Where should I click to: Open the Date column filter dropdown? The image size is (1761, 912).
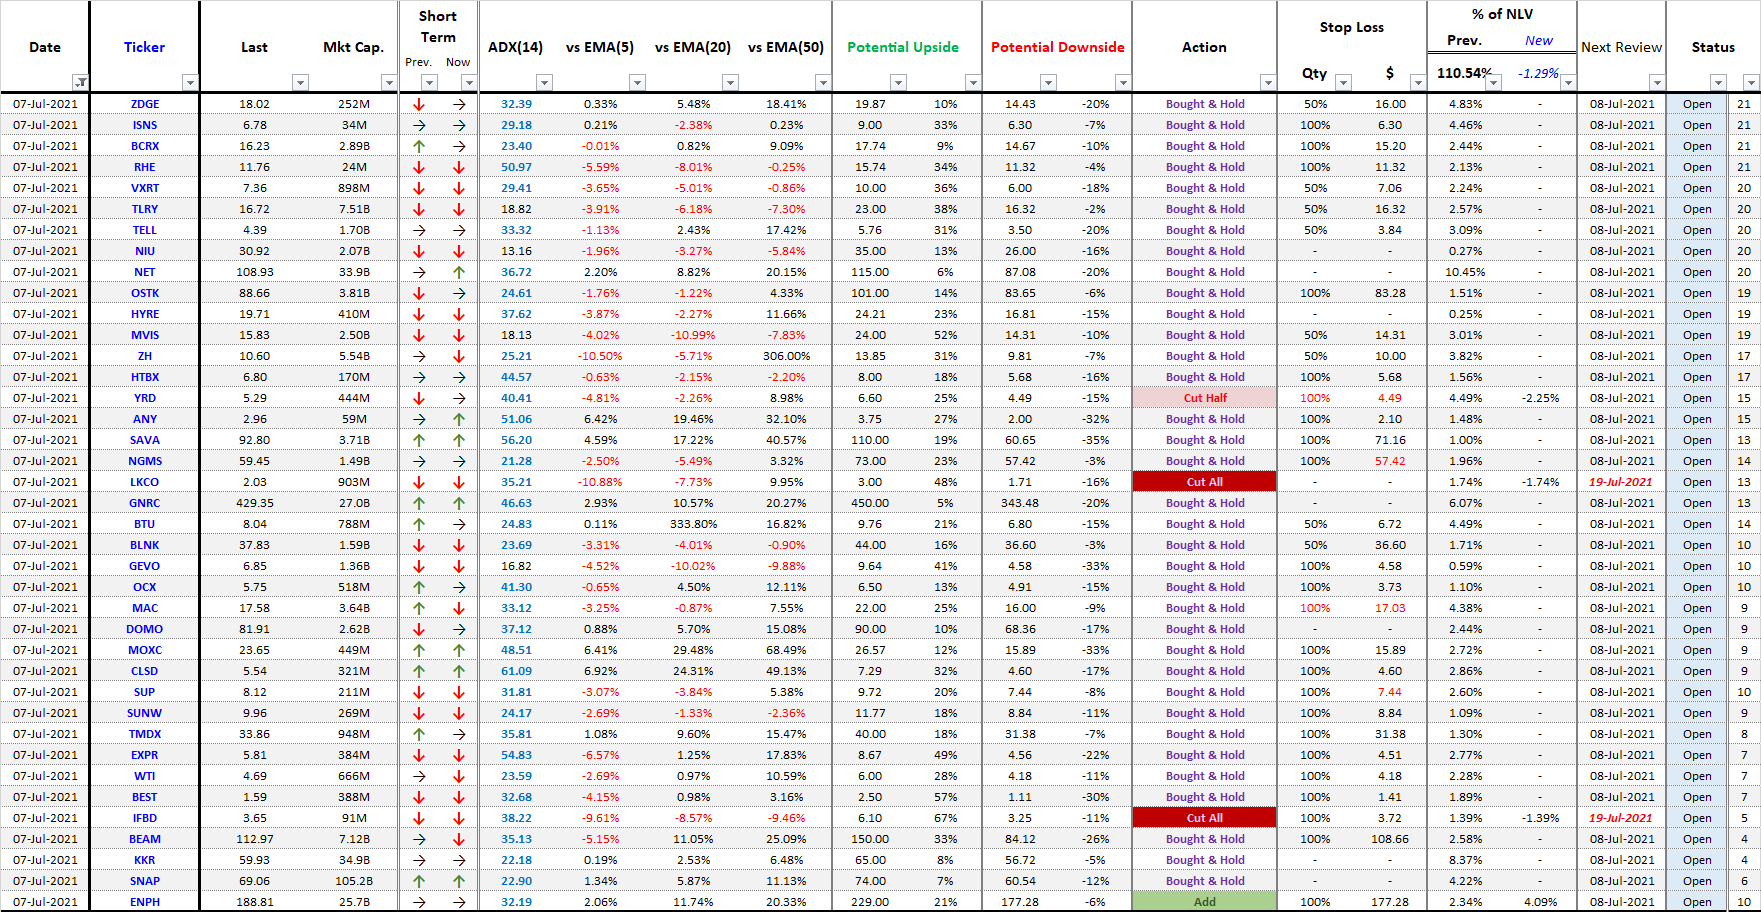[x=80, y=82]
